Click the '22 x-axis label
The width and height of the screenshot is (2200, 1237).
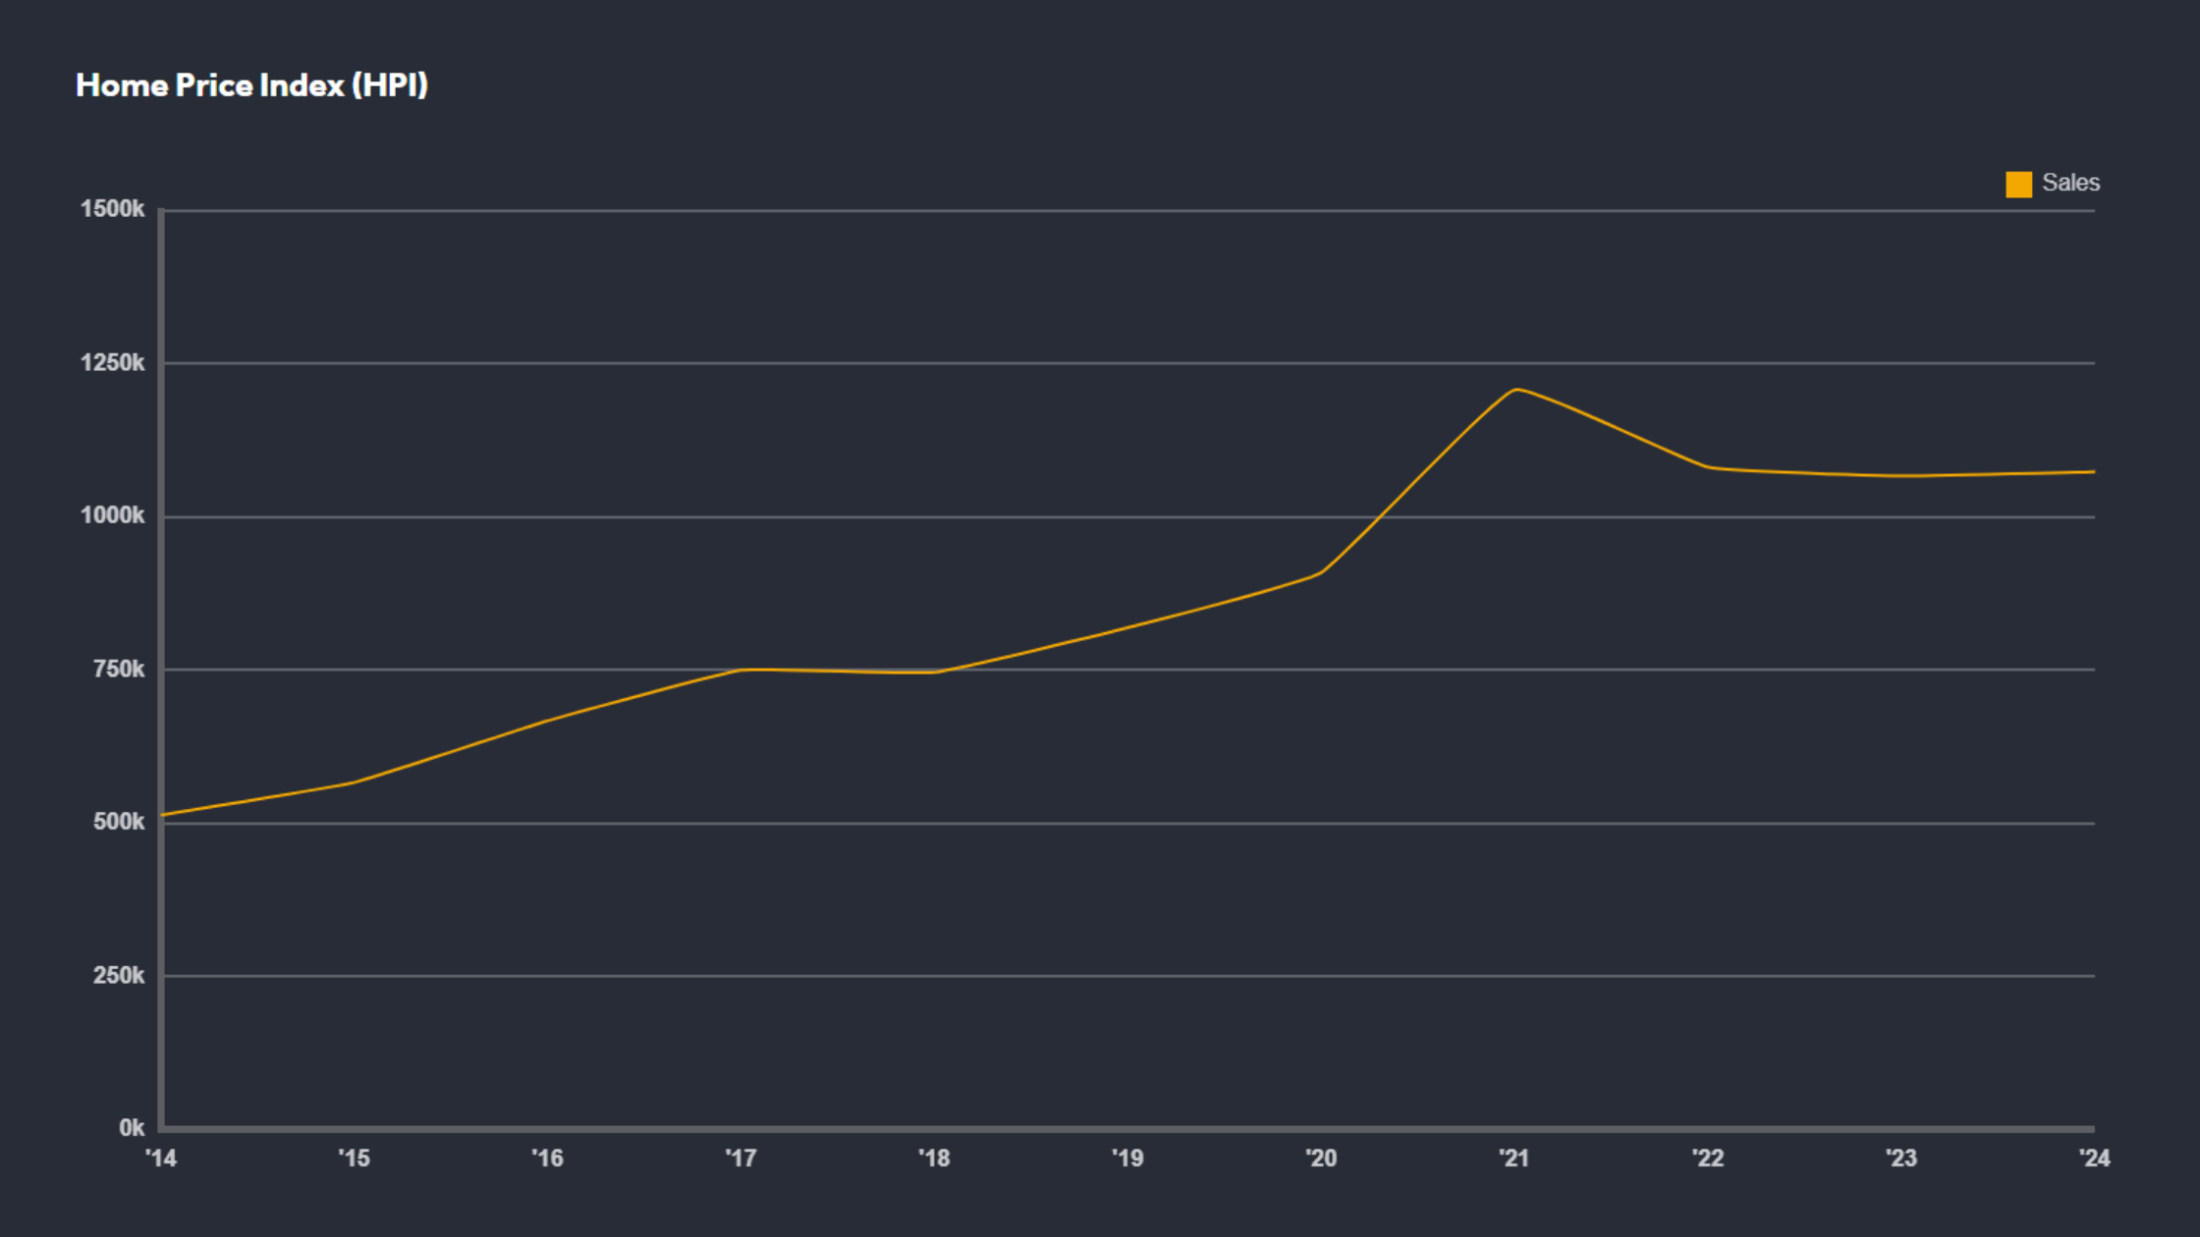click(x=1708, y=1158)
